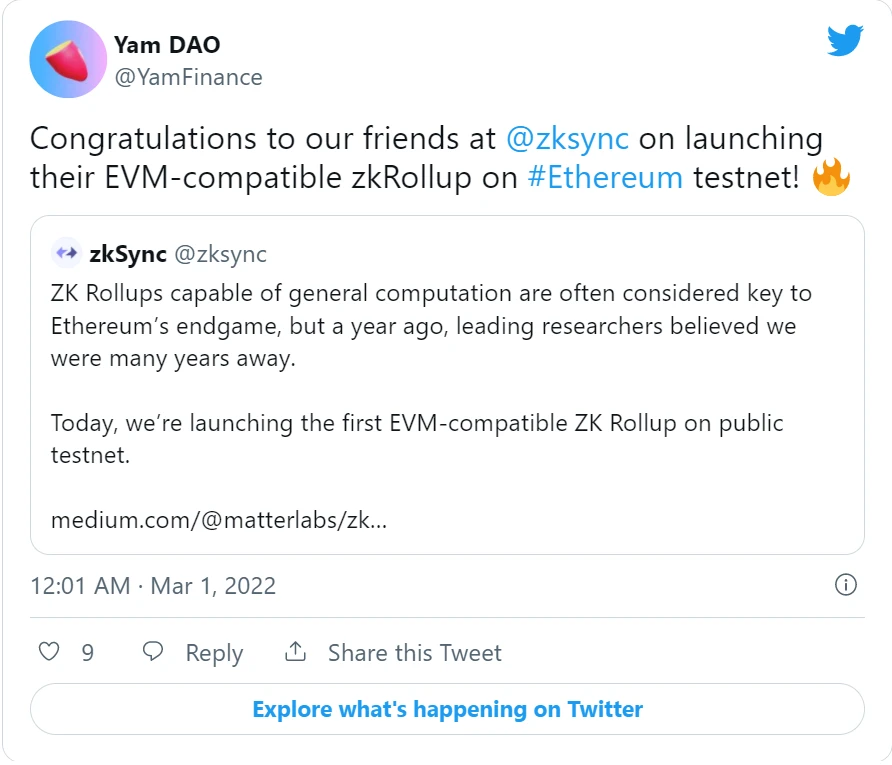Open the tweet info circle icon

point(845,585)
